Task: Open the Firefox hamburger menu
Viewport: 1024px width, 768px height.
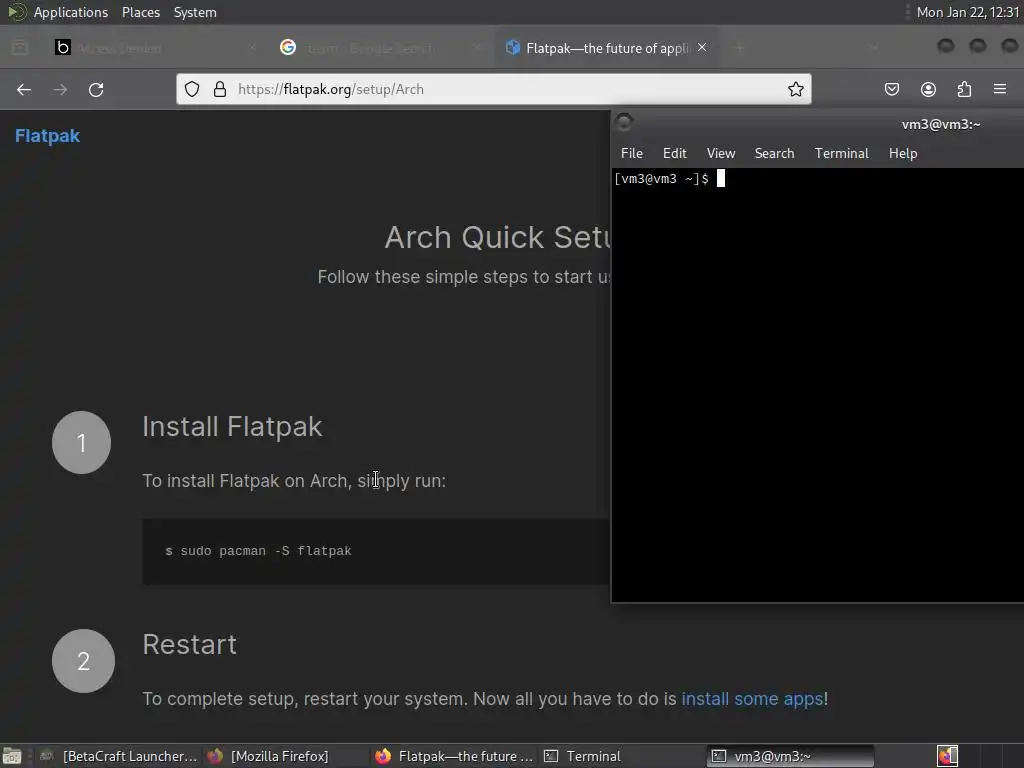Action: tap(1000, 89)
